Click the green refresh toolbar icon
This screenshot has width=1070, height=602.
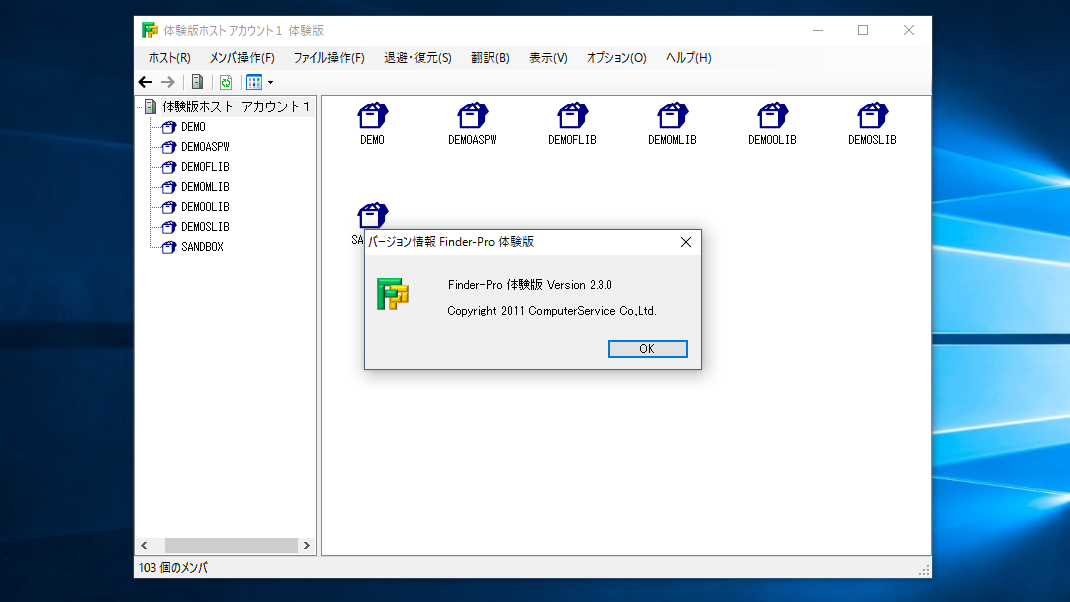point(226,83)
